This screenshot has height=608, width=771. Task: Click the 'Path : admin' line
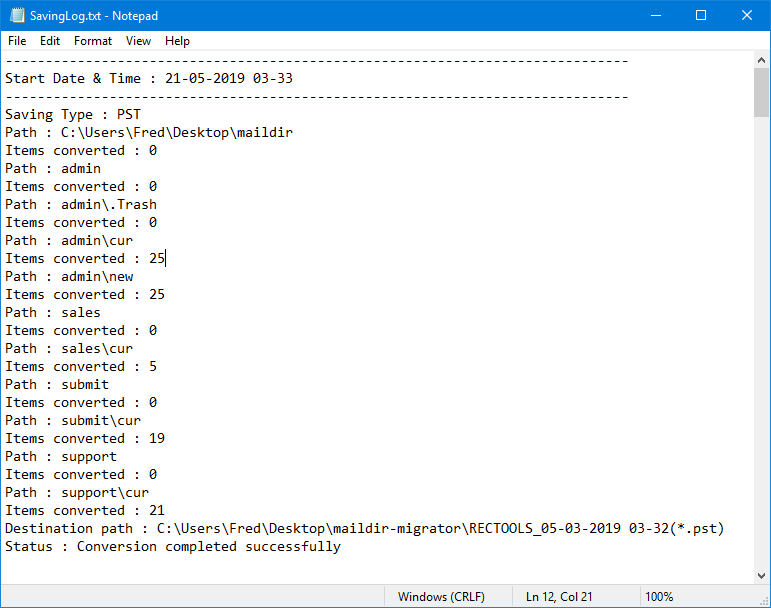coord(53,169)
